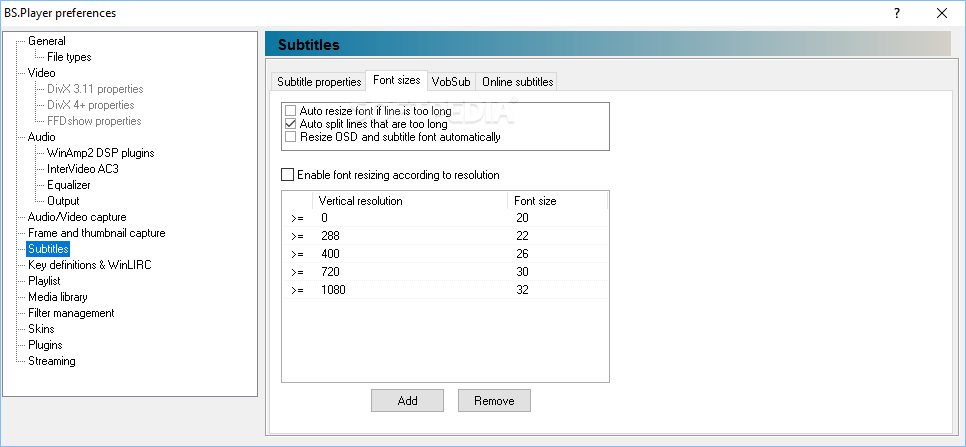Open the Video preferences category

point(41,73)
